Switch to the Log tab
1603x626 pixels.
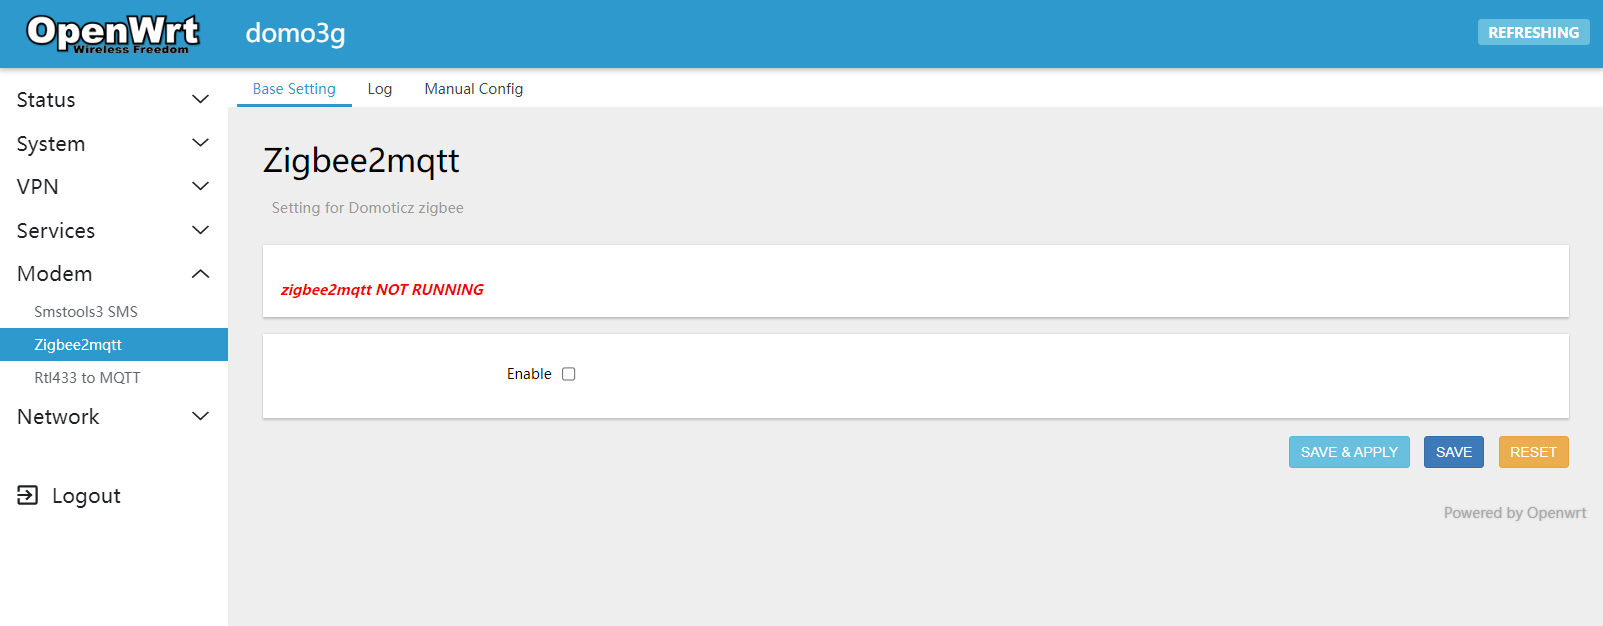379,89
